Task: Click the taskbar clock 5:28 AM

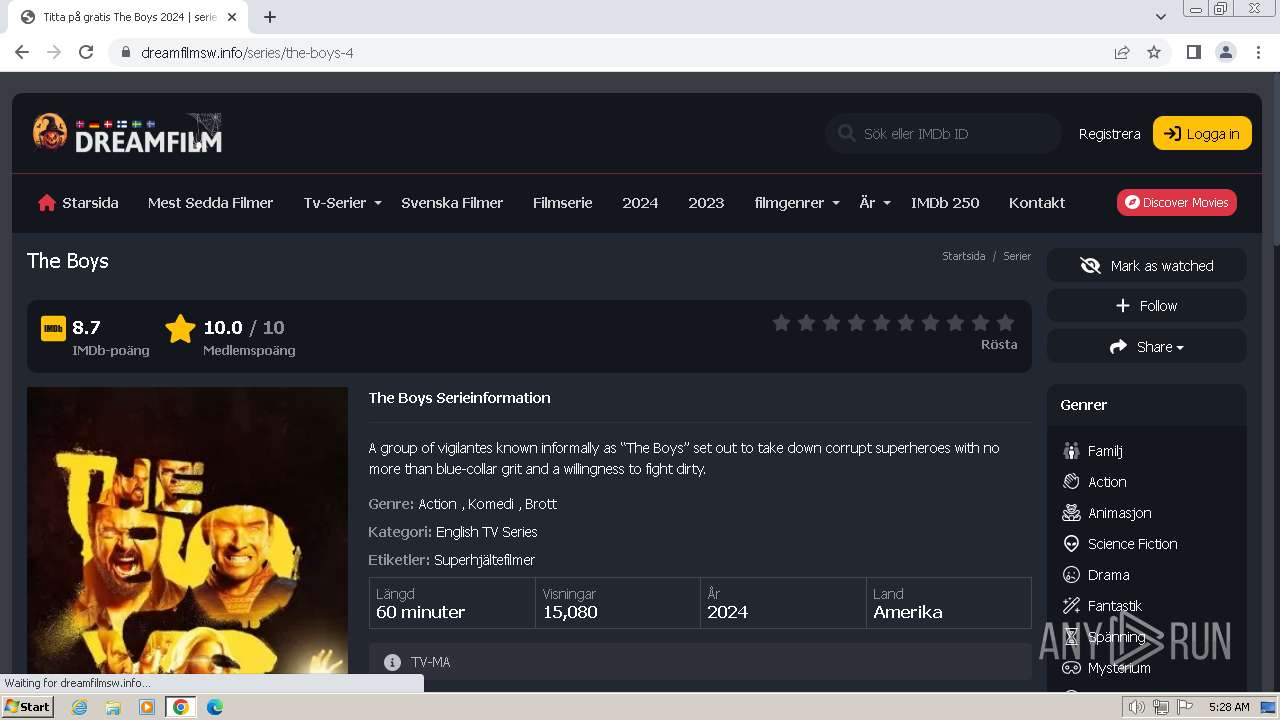Action: click(x=1229, y=707)
